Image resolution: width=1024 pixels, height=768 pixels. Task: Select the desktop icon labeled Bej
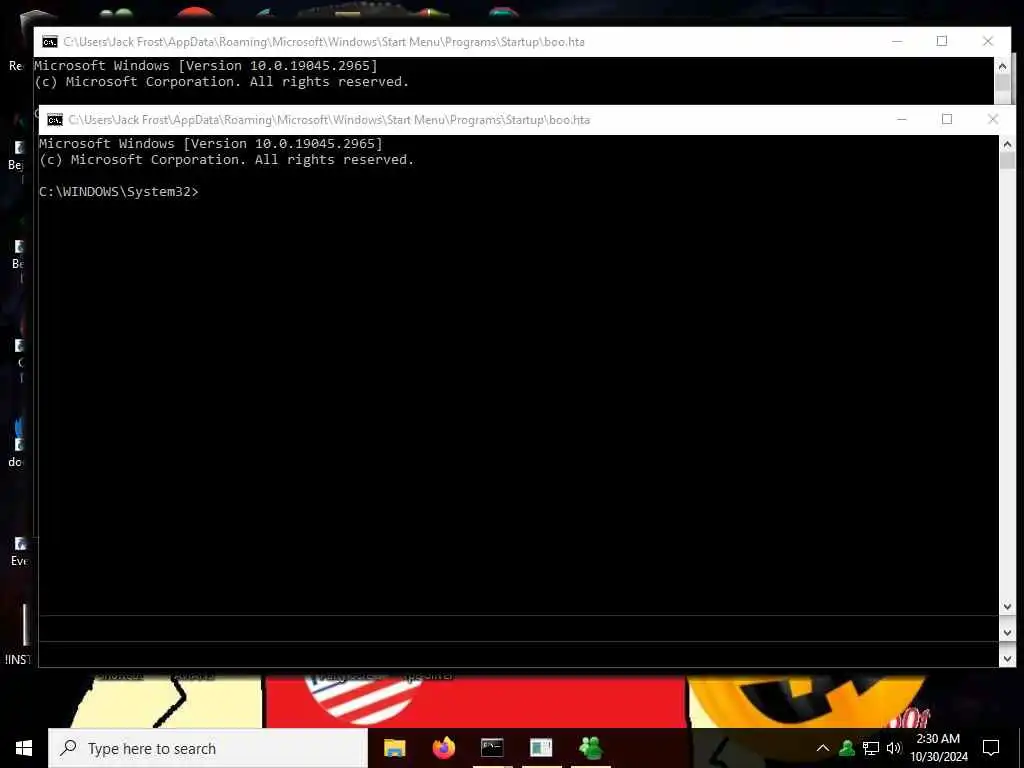16,156
